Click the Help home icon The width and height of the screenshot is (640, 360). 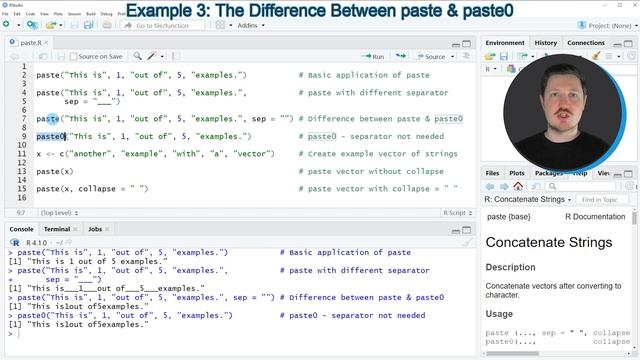tap(518, 186)
